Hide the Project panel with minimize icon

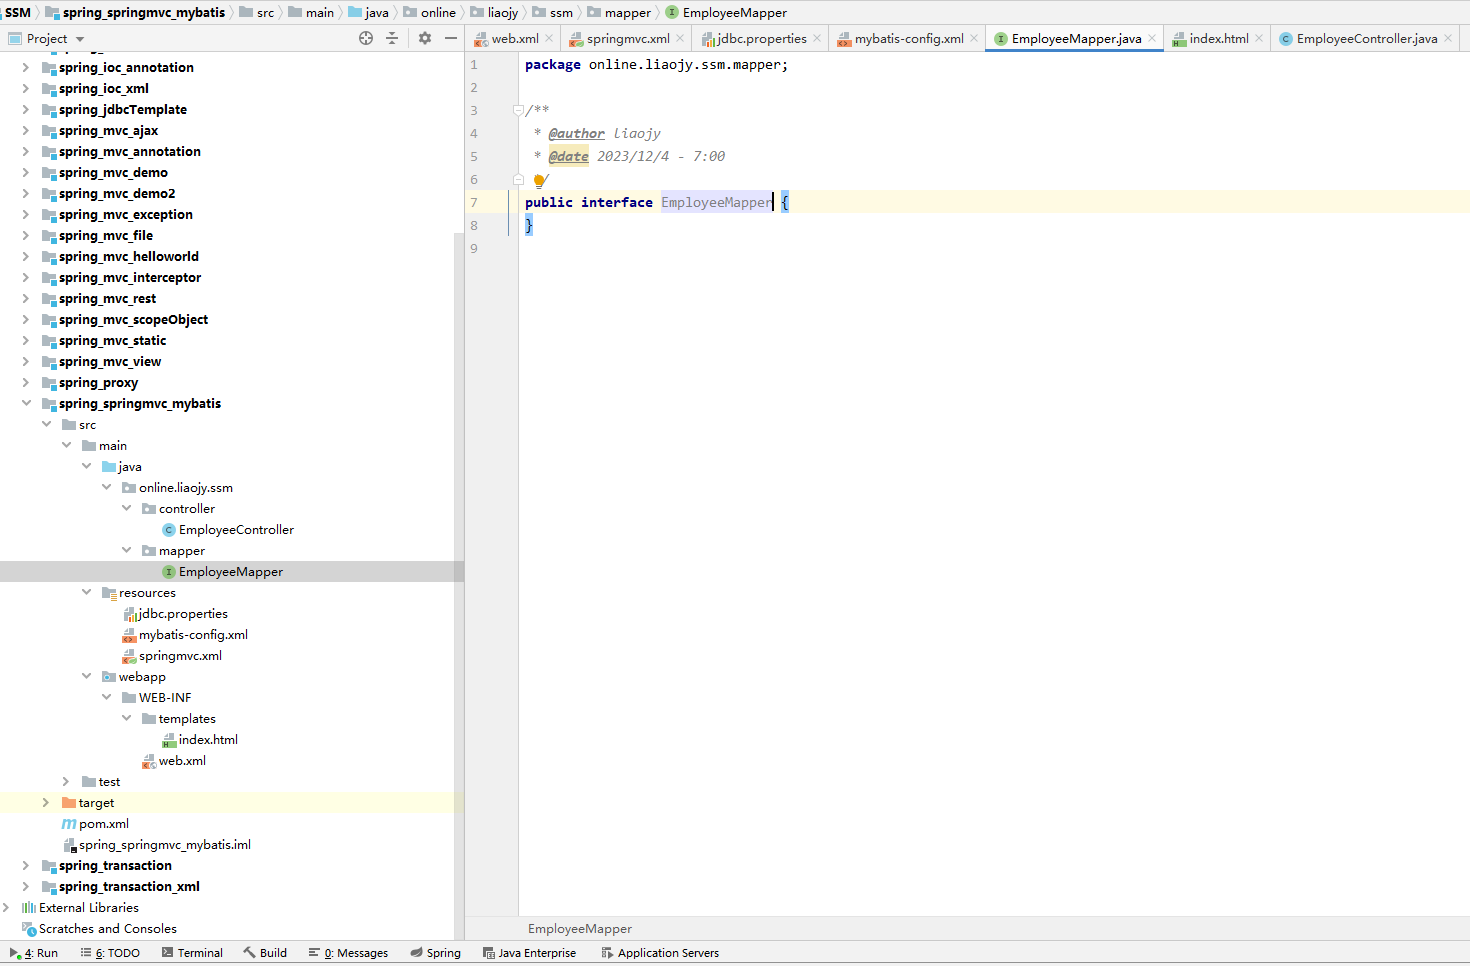(451, 38)
